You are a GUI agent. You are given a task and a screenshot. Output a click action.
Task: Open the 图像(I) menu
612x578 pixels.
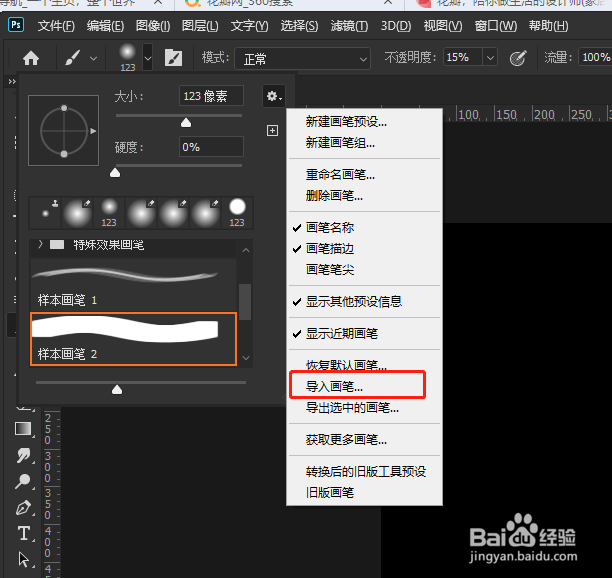[153, 26]
